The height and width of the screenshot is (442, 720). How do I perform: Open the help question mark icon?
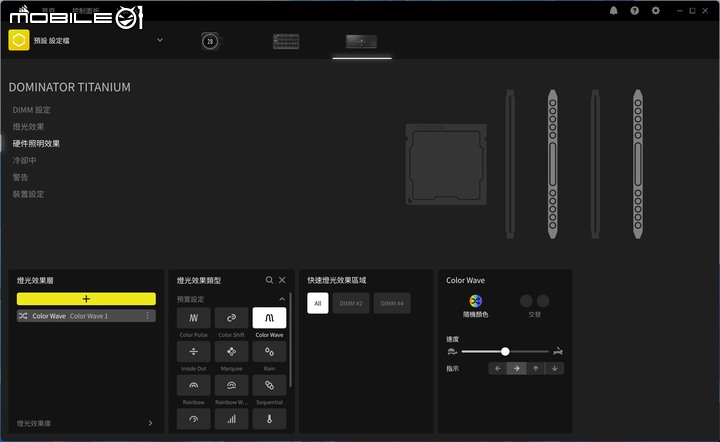(635, 11)
